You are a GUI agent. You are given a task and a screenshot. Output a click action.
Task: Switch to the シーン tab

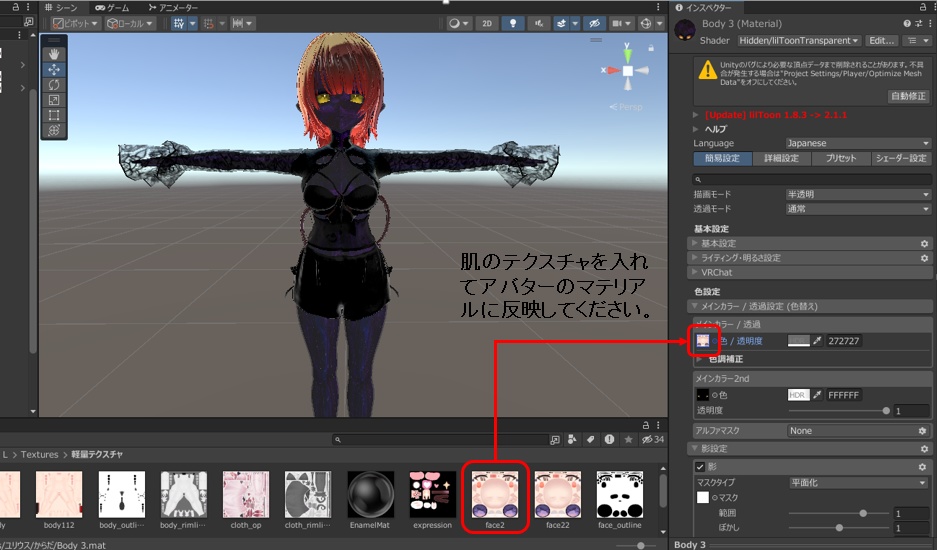tap(62, 7)
